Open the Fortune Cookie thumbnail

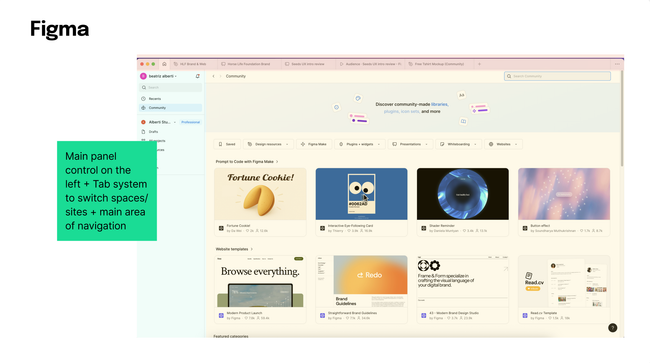point(260,194)
